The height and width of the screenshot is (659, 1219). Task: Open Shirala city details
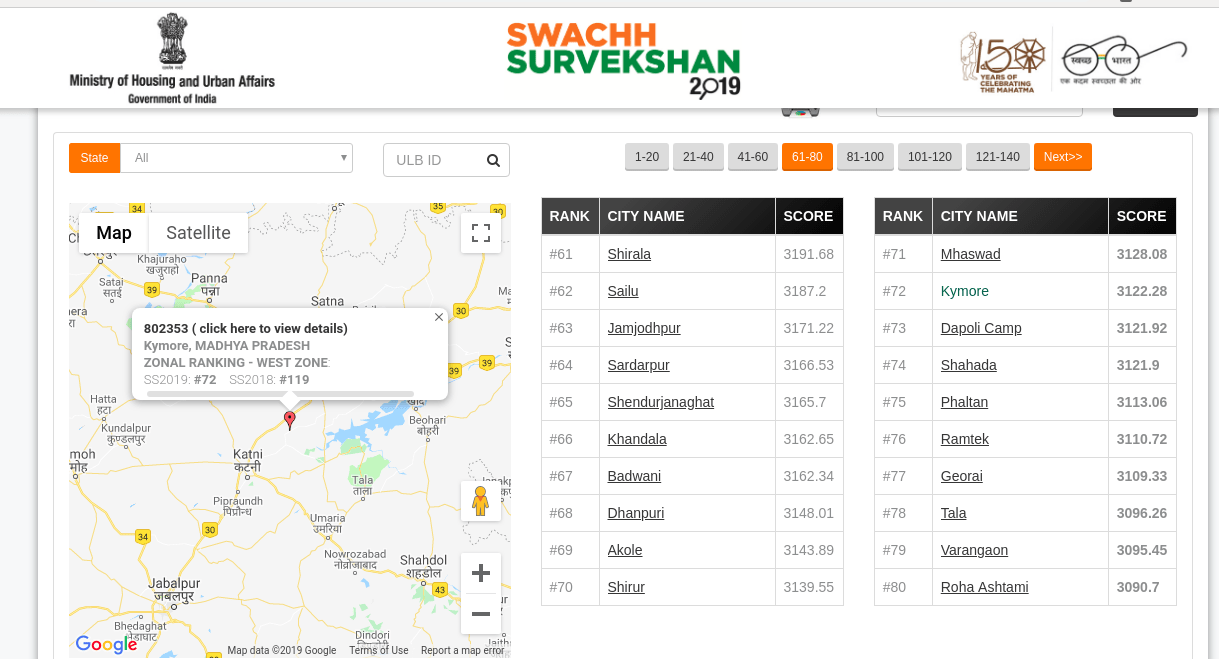[x=629, y=253]
